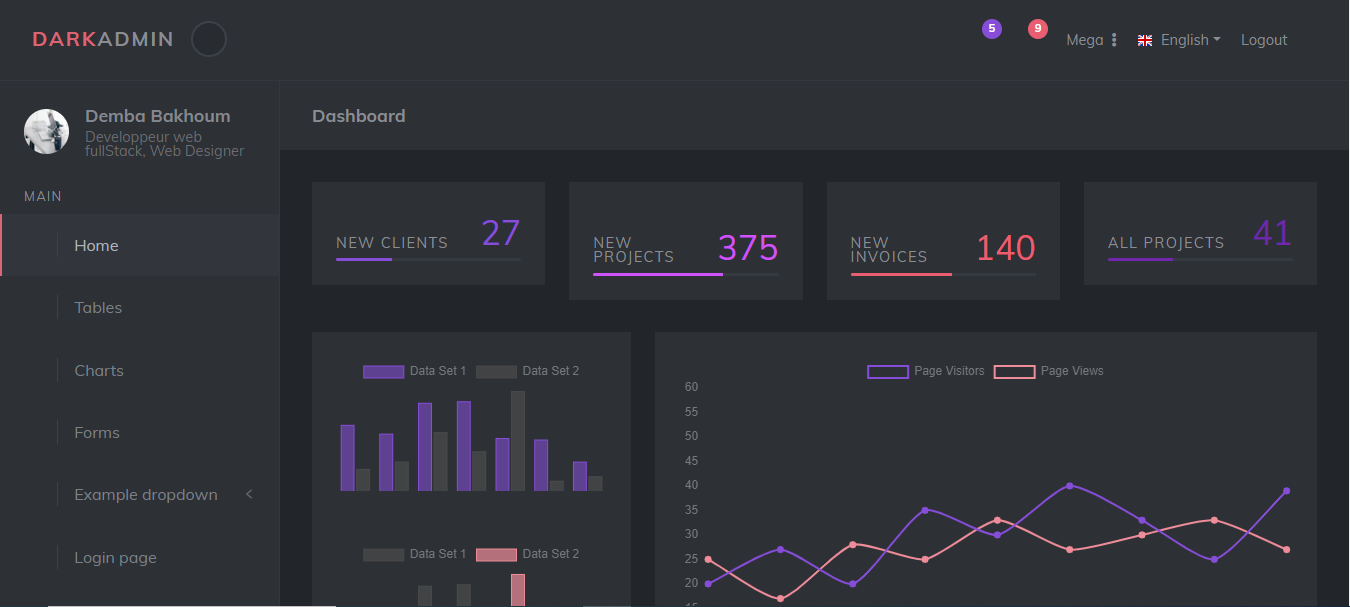This screenshot has width=1350, height=607.
Task: Toggle Page Views legend in line chart
Action: tap(1049, 371)
